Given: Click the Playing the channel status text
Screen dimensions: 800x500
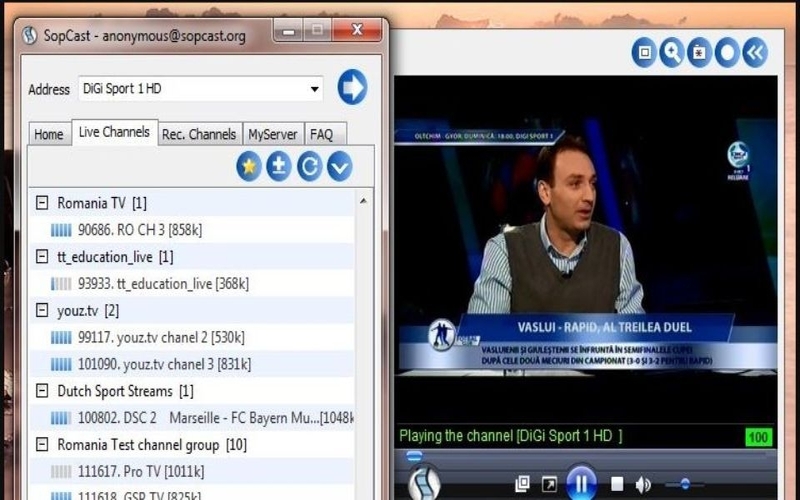Looking at the screenshot, I should [x=511, y=436].
